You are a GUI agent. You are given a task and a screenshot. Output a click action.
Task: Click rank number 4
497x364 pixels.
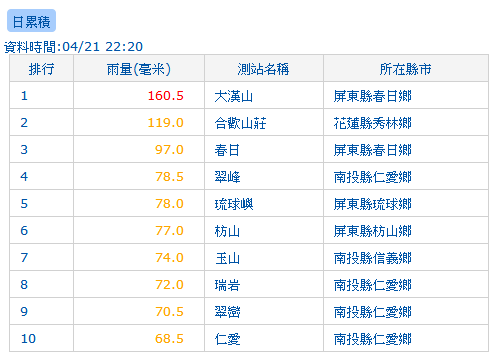click(24, 177)
